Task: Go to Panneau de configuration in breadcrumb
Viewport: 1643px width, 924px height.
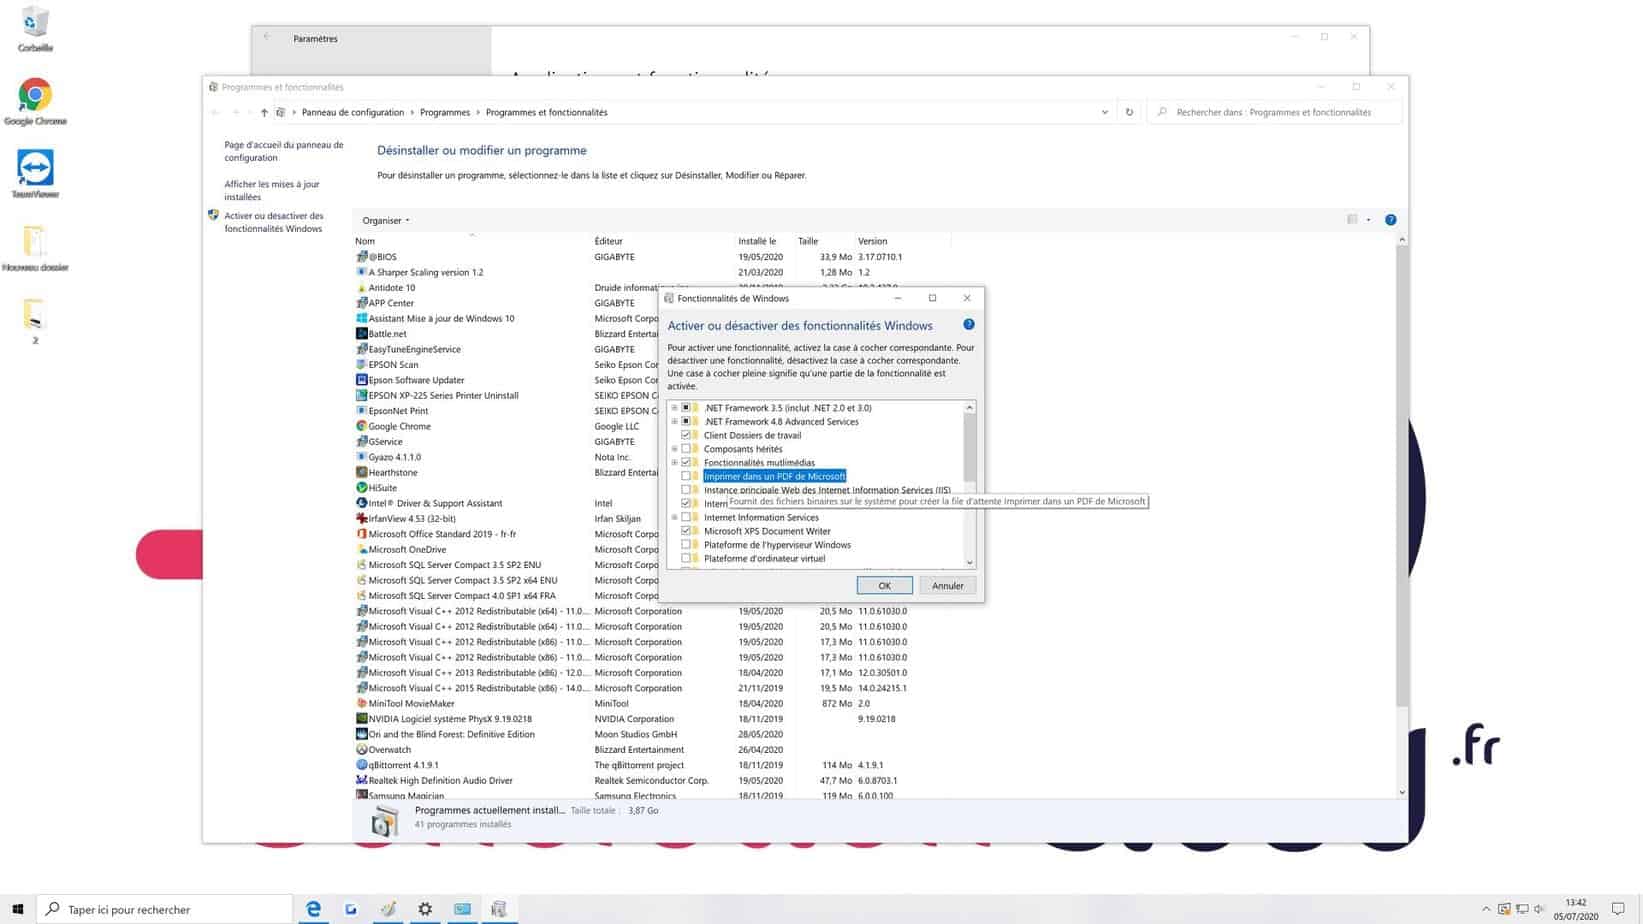Action: tap(353, 112)
